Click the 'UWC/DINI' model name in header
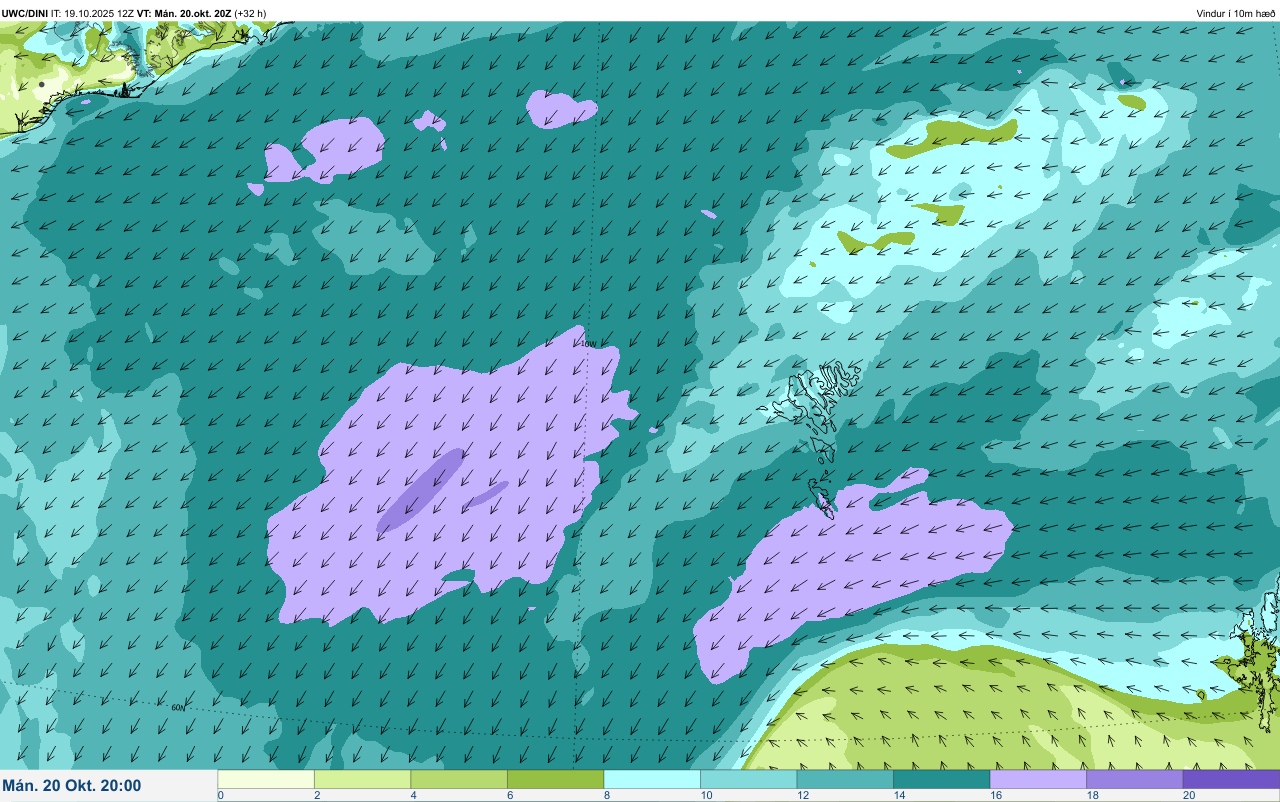1280x802 pixels. 24,13
